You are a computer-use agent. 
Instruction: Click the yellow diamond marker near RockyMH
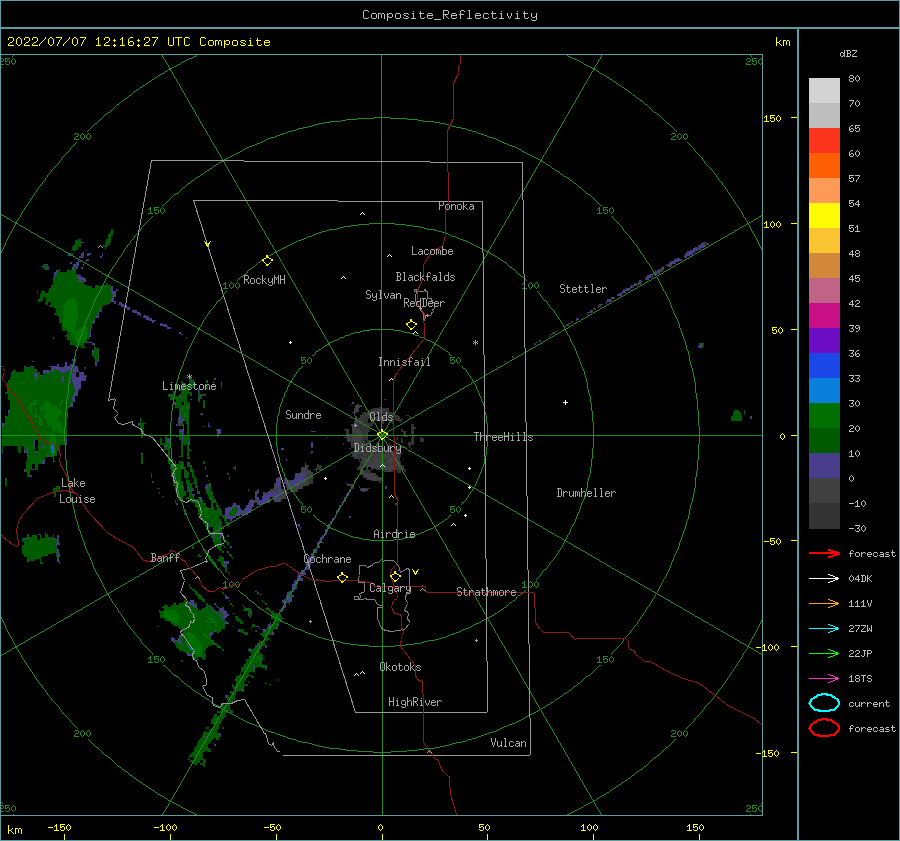[x=267, y=261]
